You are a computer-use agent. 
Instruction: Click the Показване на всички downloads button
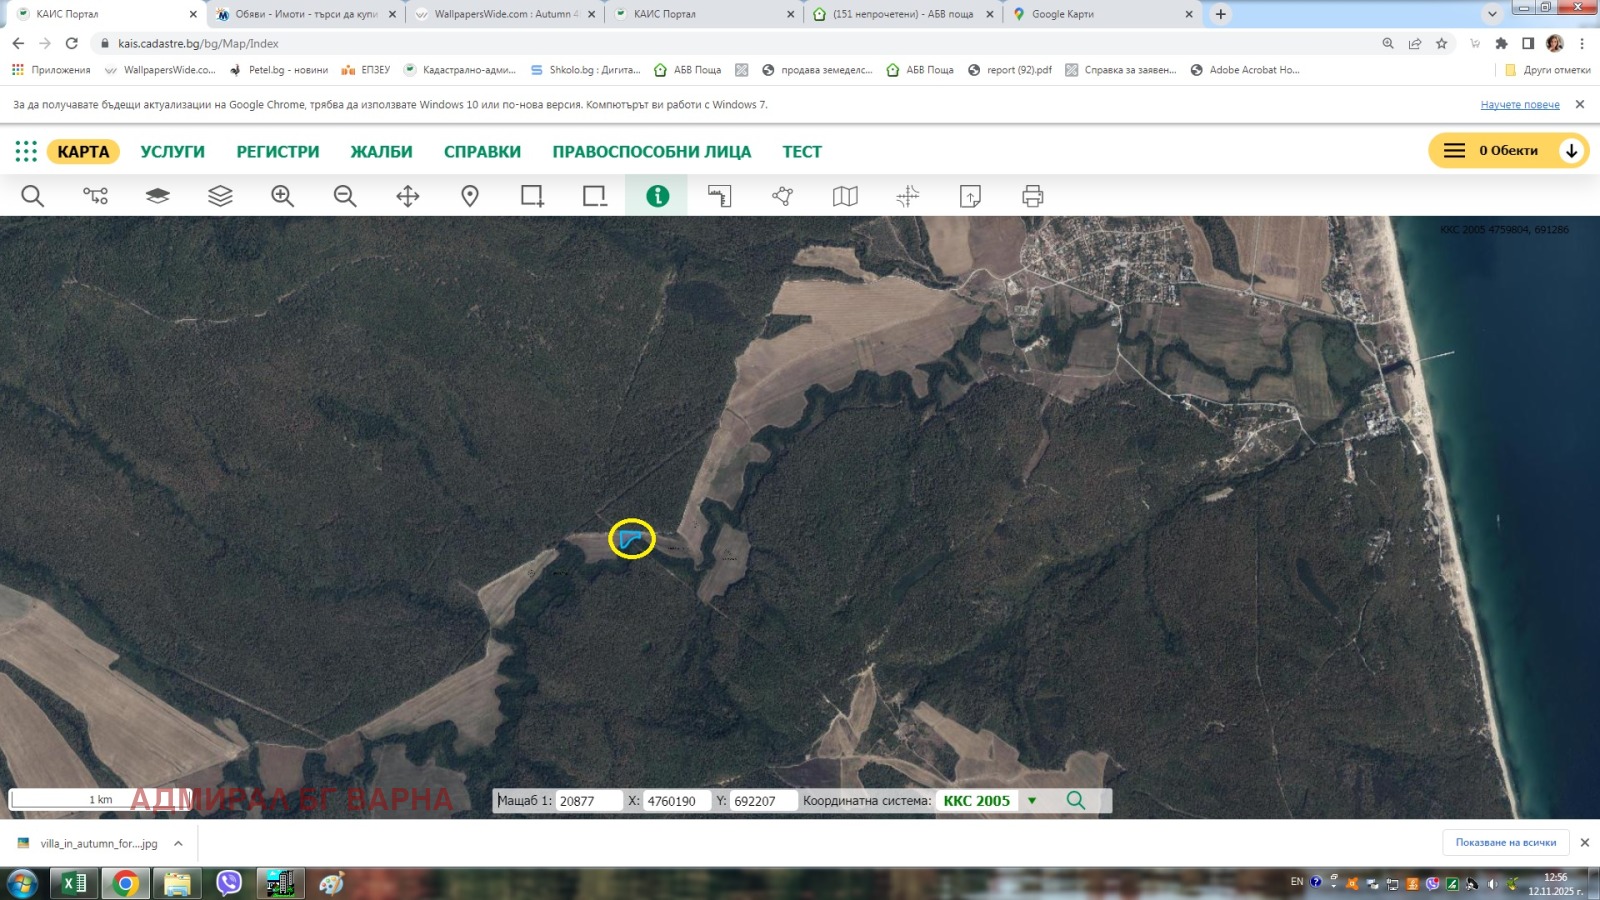click(x=1506, y=843)
